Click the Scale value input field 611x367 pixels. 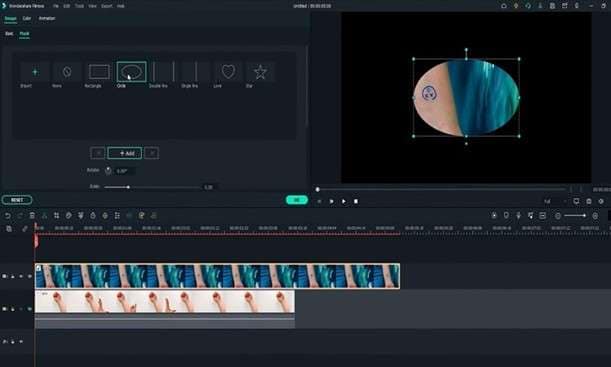(x=209, y=187)
